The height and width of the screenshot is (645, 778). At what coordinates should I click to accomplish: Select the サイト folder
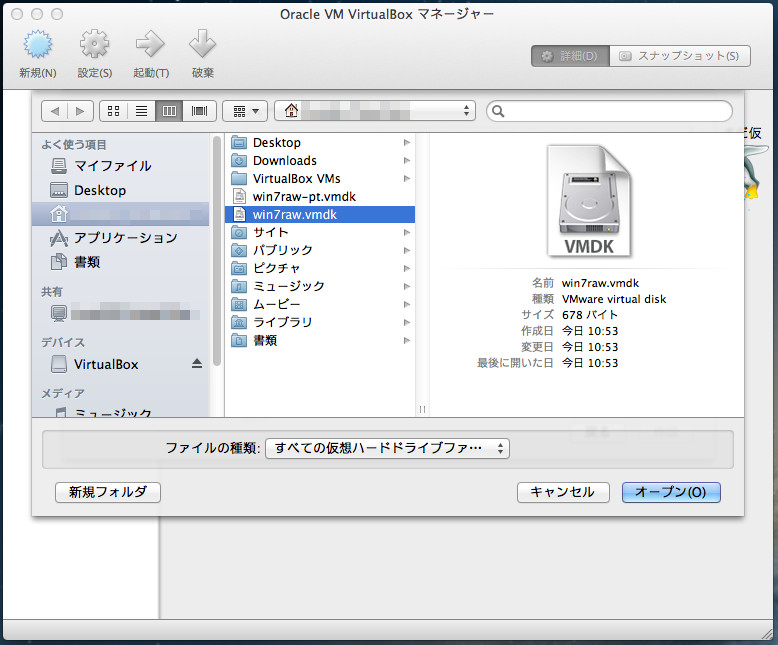pos(320,233)
